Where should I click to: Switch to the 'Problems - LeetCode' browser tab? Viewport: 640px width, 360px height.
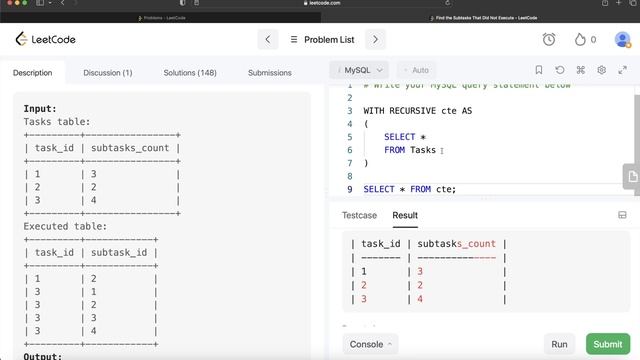point(162,18)
